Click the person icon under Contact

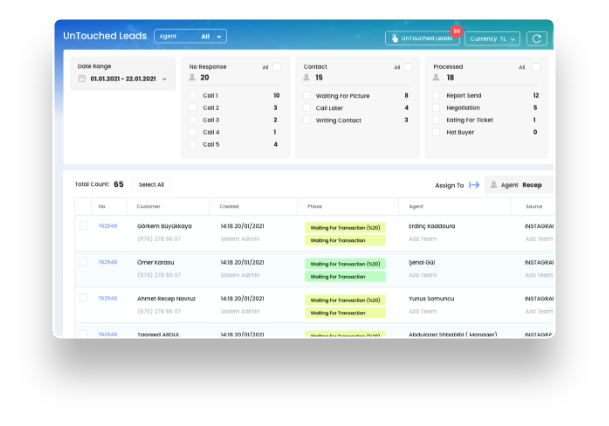click(308, 77)
